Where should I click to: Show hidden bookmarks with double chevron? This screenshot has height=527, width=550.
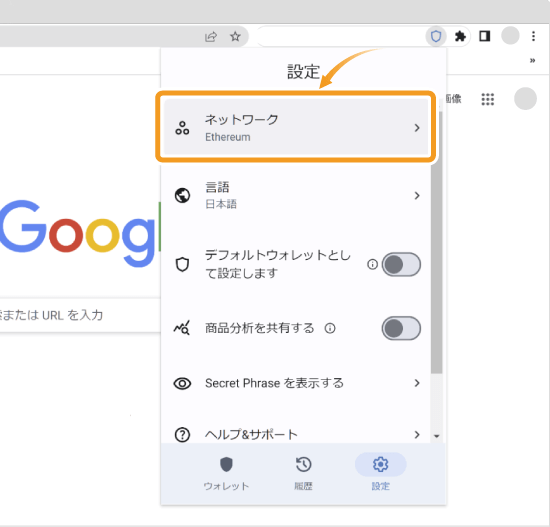pyautogui.click(x=532, y=61)
